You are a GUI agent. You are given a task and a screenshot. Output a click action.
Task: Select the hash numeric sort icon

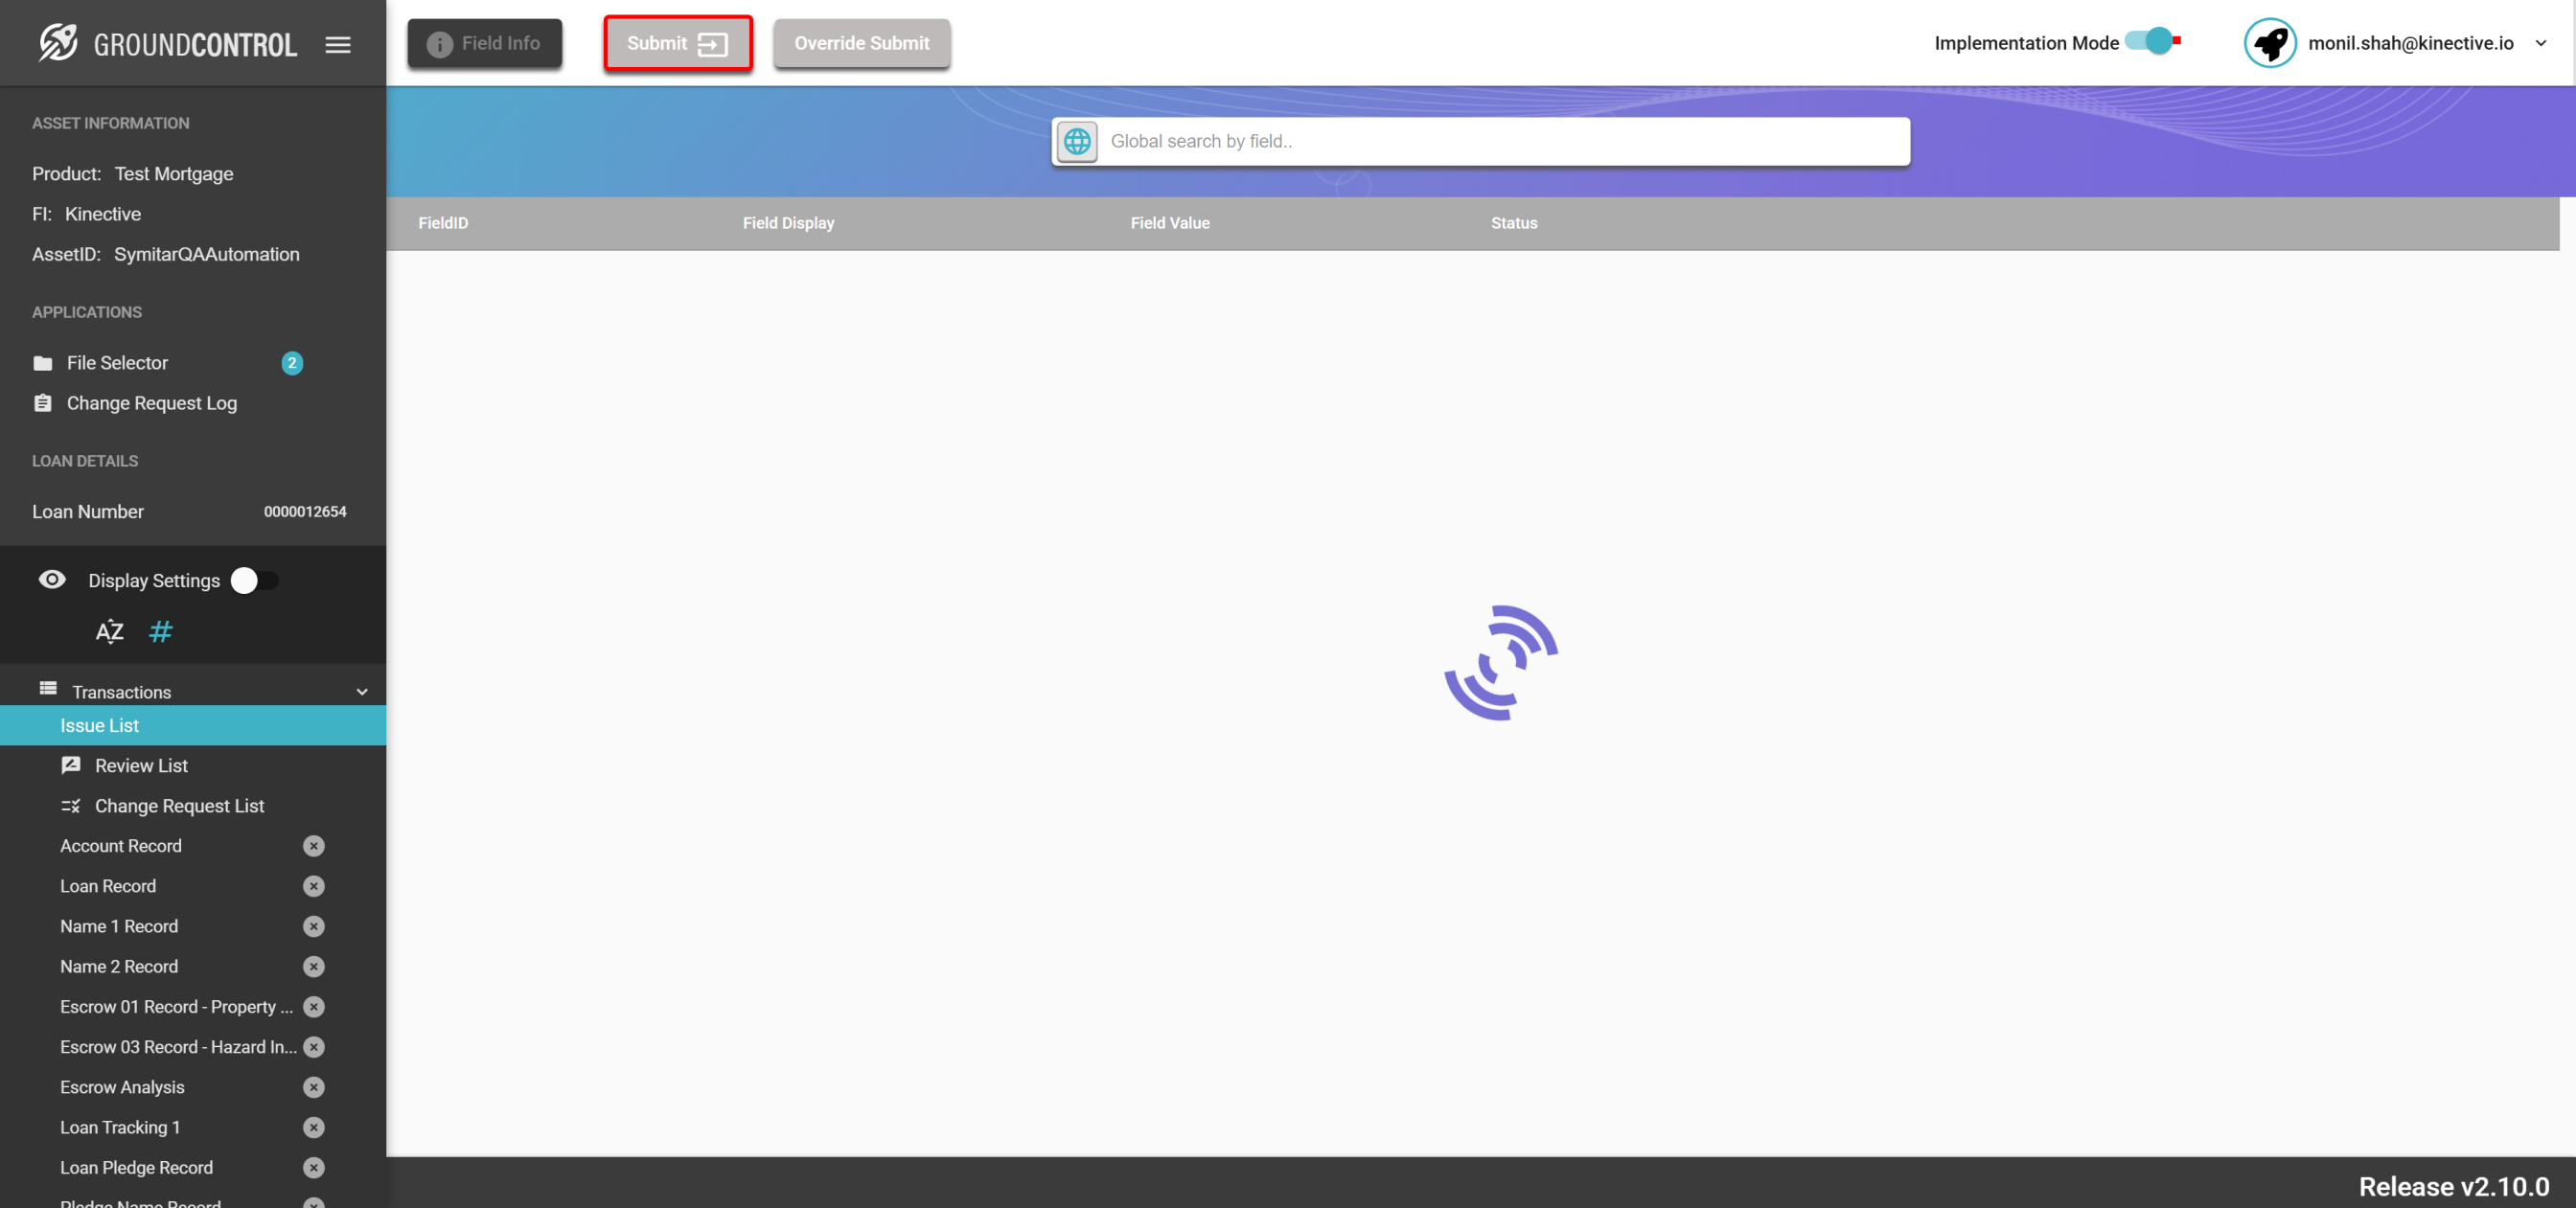pos(160,632)
